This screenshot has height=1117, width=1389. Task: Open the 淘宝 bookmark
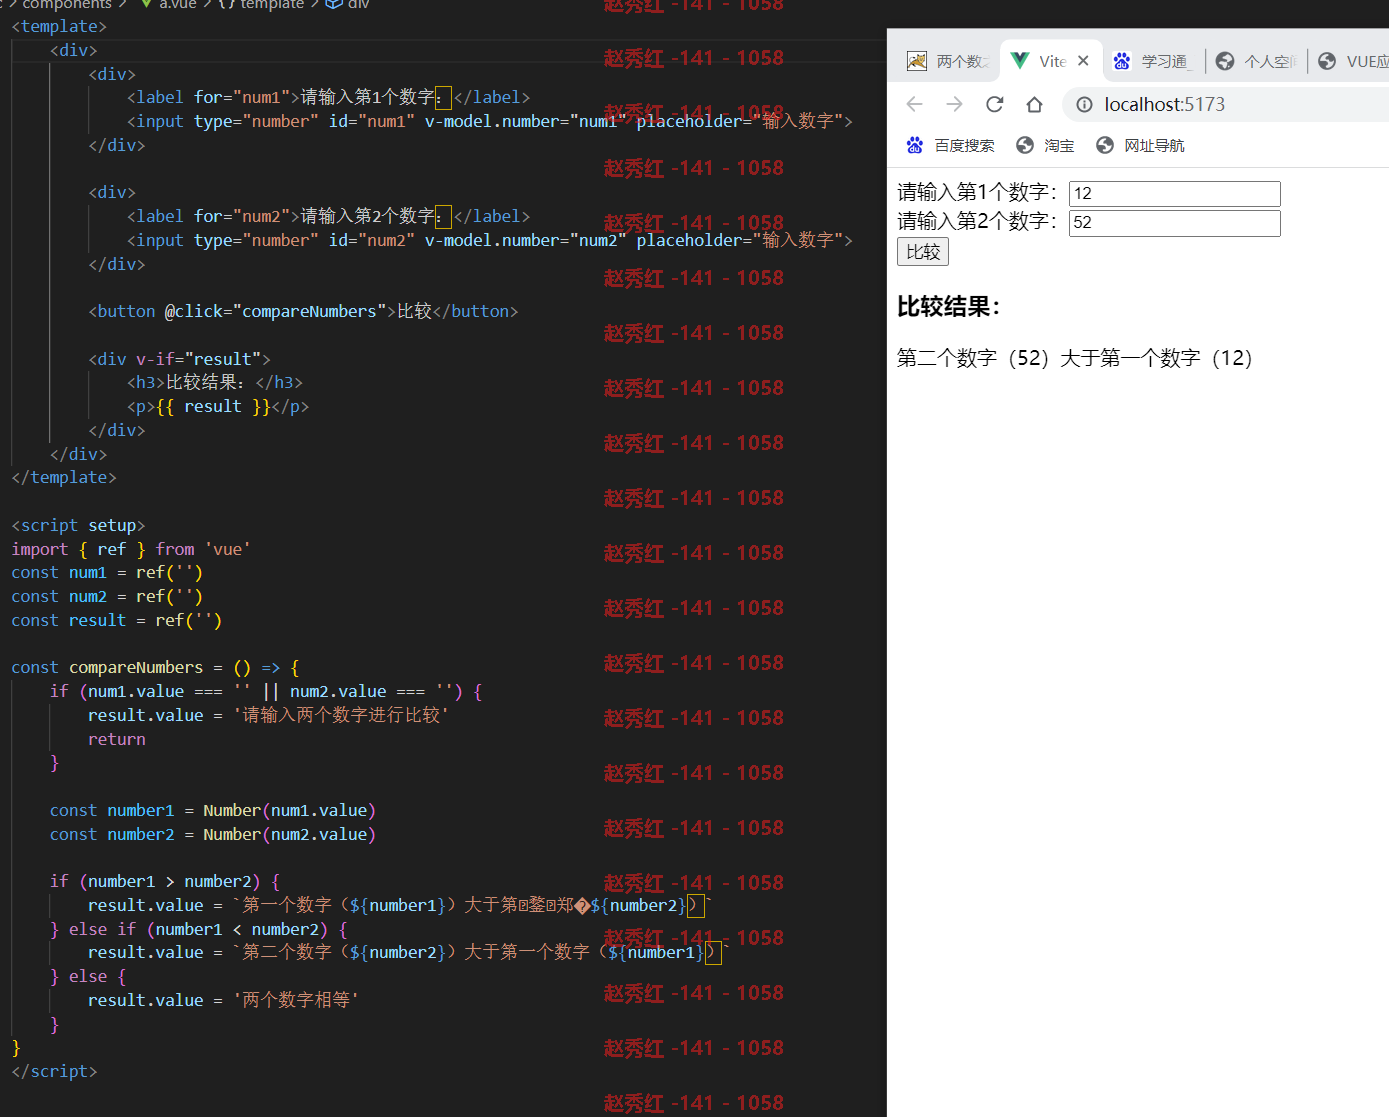click(1045, 145)
